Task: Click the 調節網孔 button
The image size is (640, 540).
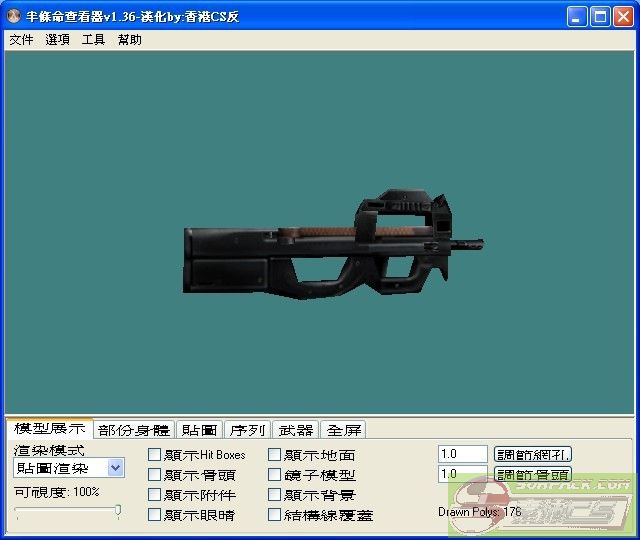Action: click(x=533, y=454)
